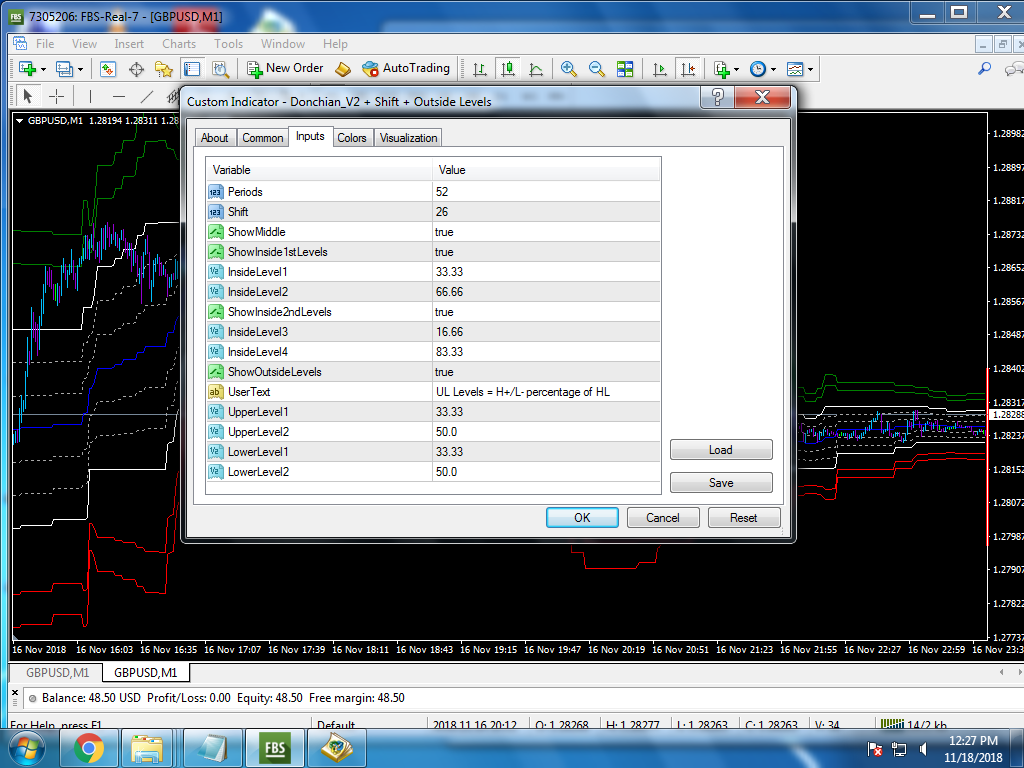Image resolution: width=1024 pixels, height=768 pixels.
Task: Select the horizontal line drawing tool
Action: 118,97
